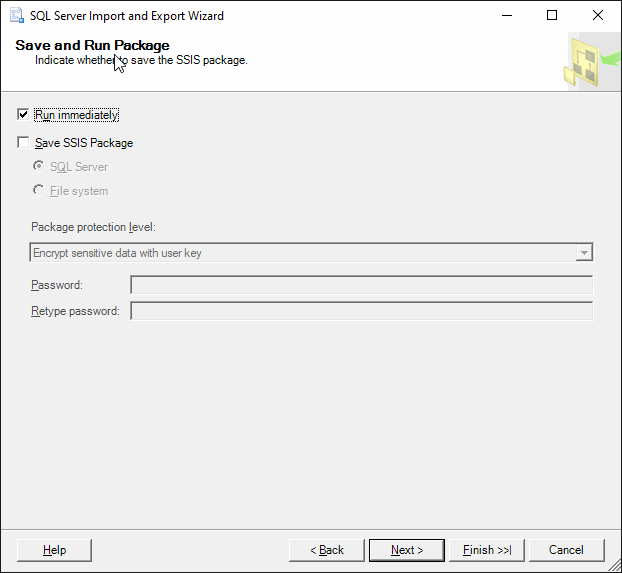Click Finish to complete the wizard
The image size is (622, 573).
coord(487,550)
